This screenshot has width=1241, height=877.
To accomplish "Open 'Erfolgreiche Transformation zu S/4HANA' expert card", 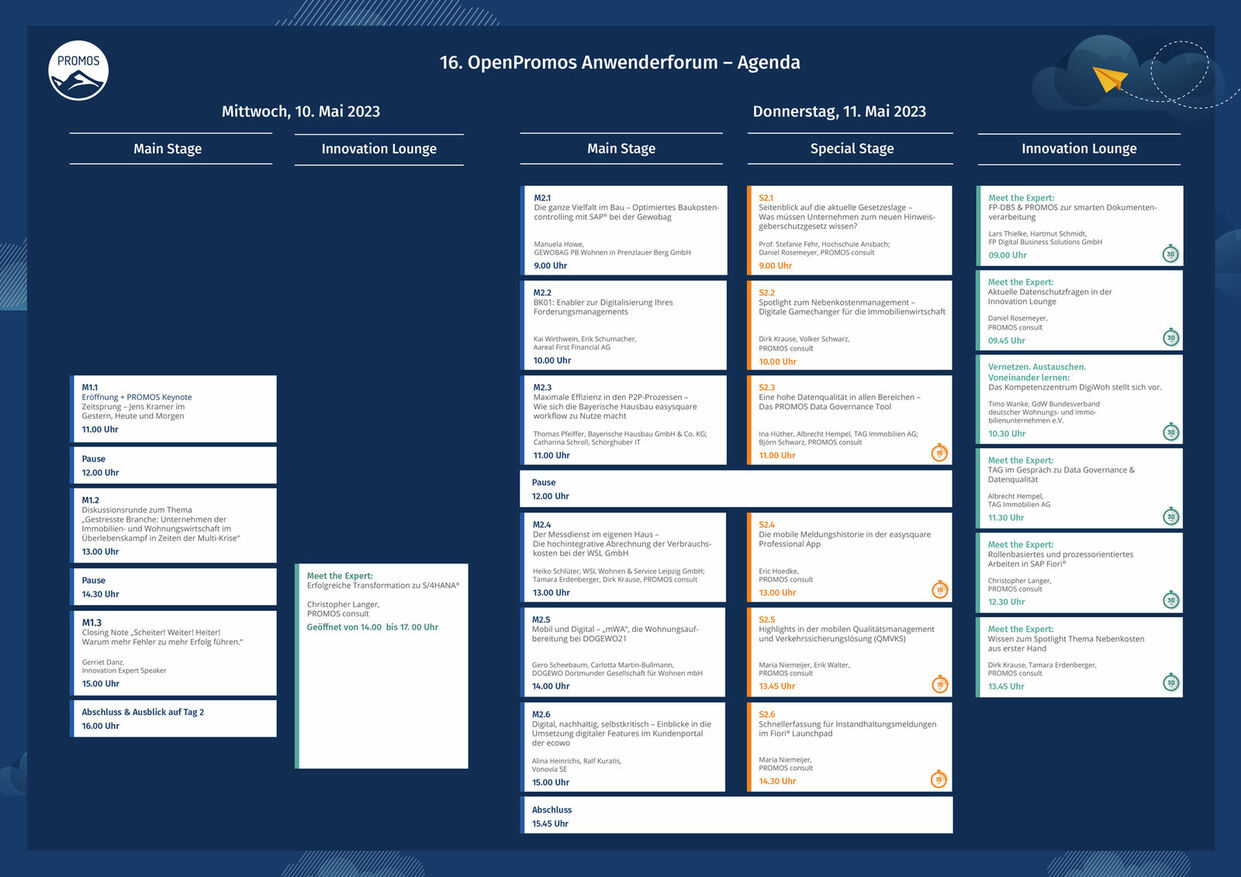I will click(x=381, y=666).
